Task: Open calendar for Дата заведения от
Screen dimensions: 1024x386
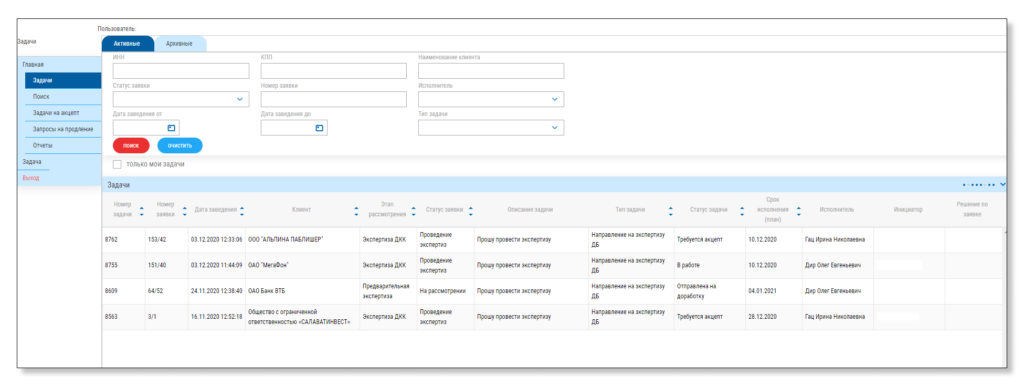Action: (x=172, y=128)
